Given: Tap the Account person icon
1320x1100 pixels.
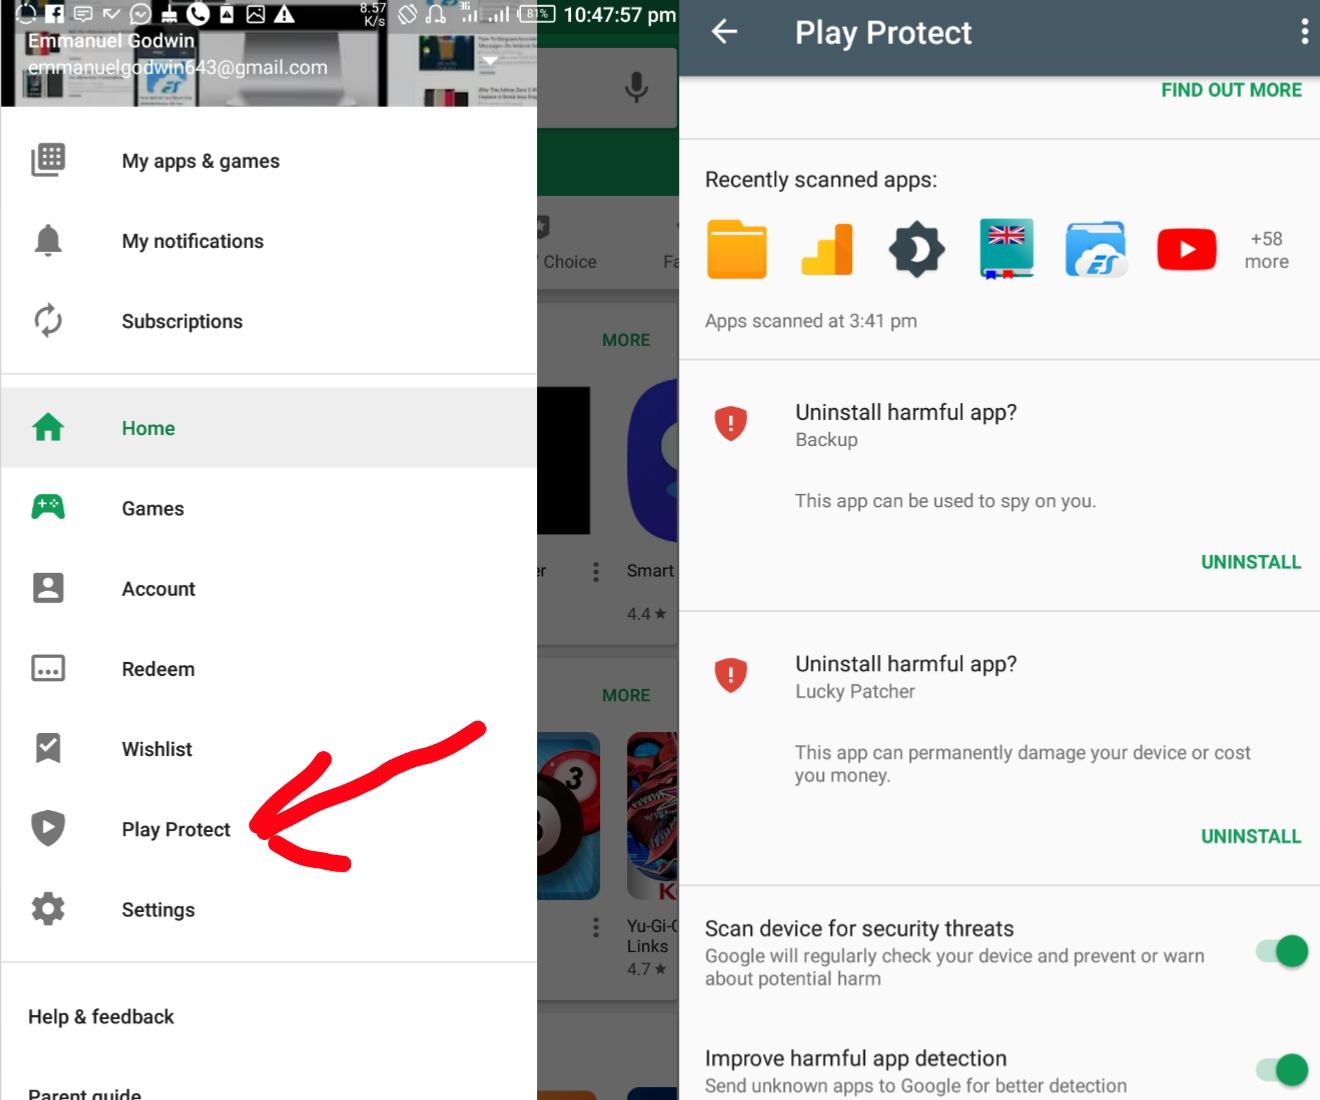Looking at the screenshot, I should pos(48,588).
